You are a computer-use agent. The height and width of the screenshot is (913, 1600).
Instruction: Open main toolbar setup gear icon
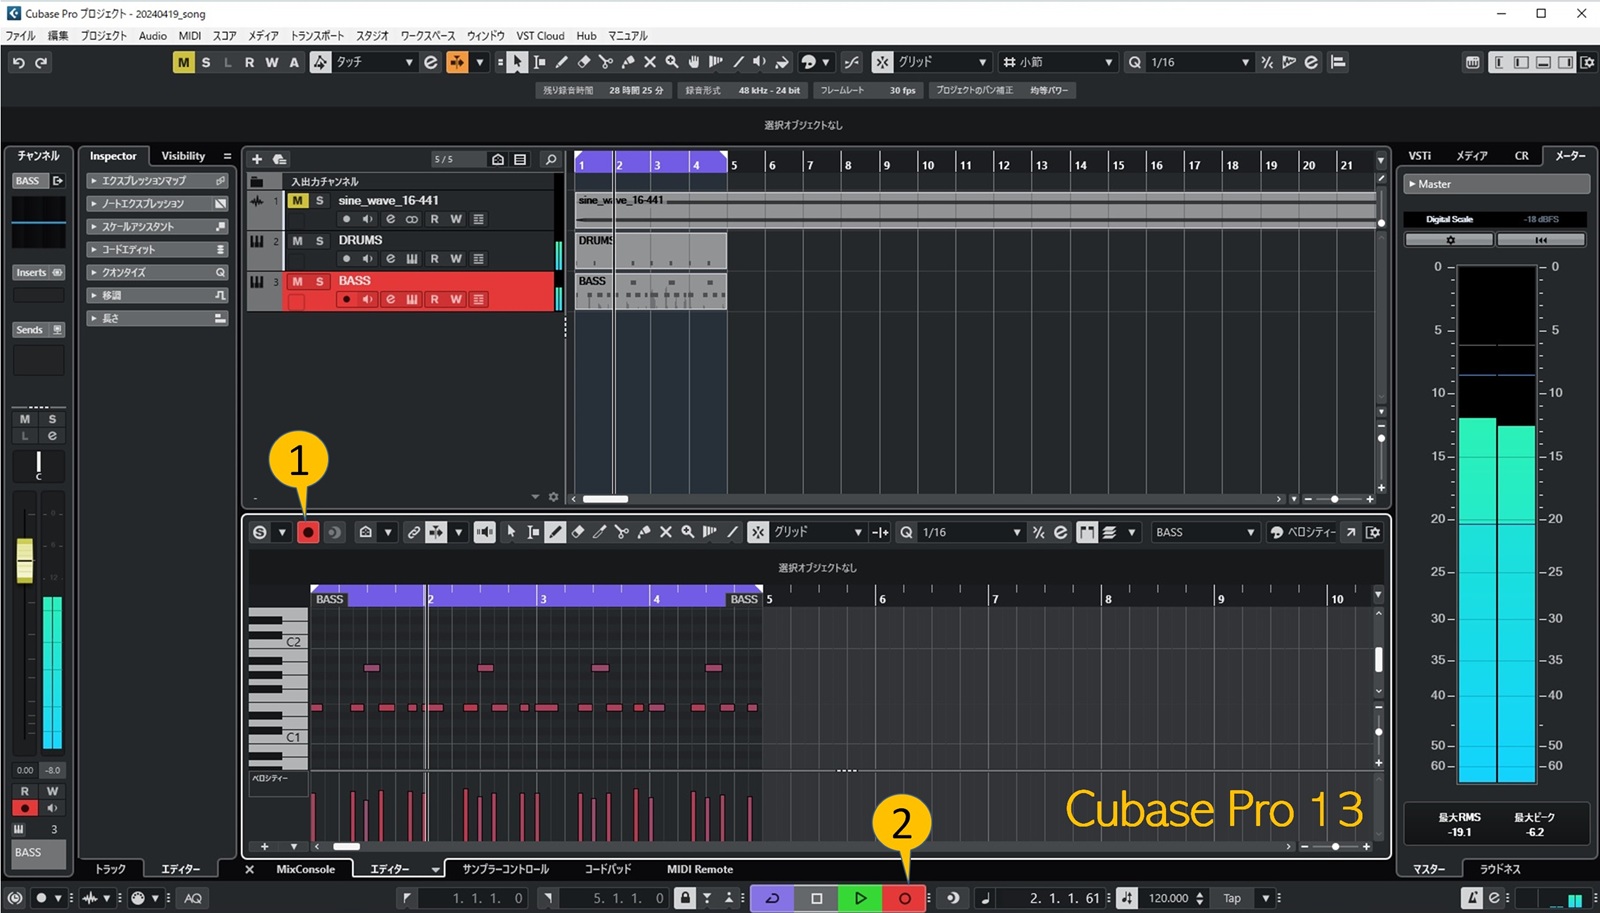point(1587,62)
